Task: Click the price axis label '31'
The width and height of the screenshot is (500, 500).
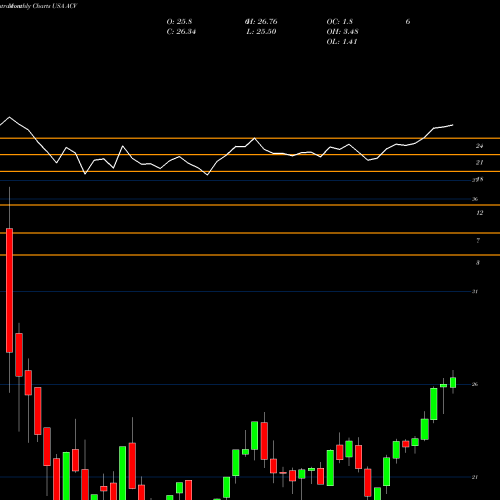Action: pyautogui.click(x=475, y=291)
